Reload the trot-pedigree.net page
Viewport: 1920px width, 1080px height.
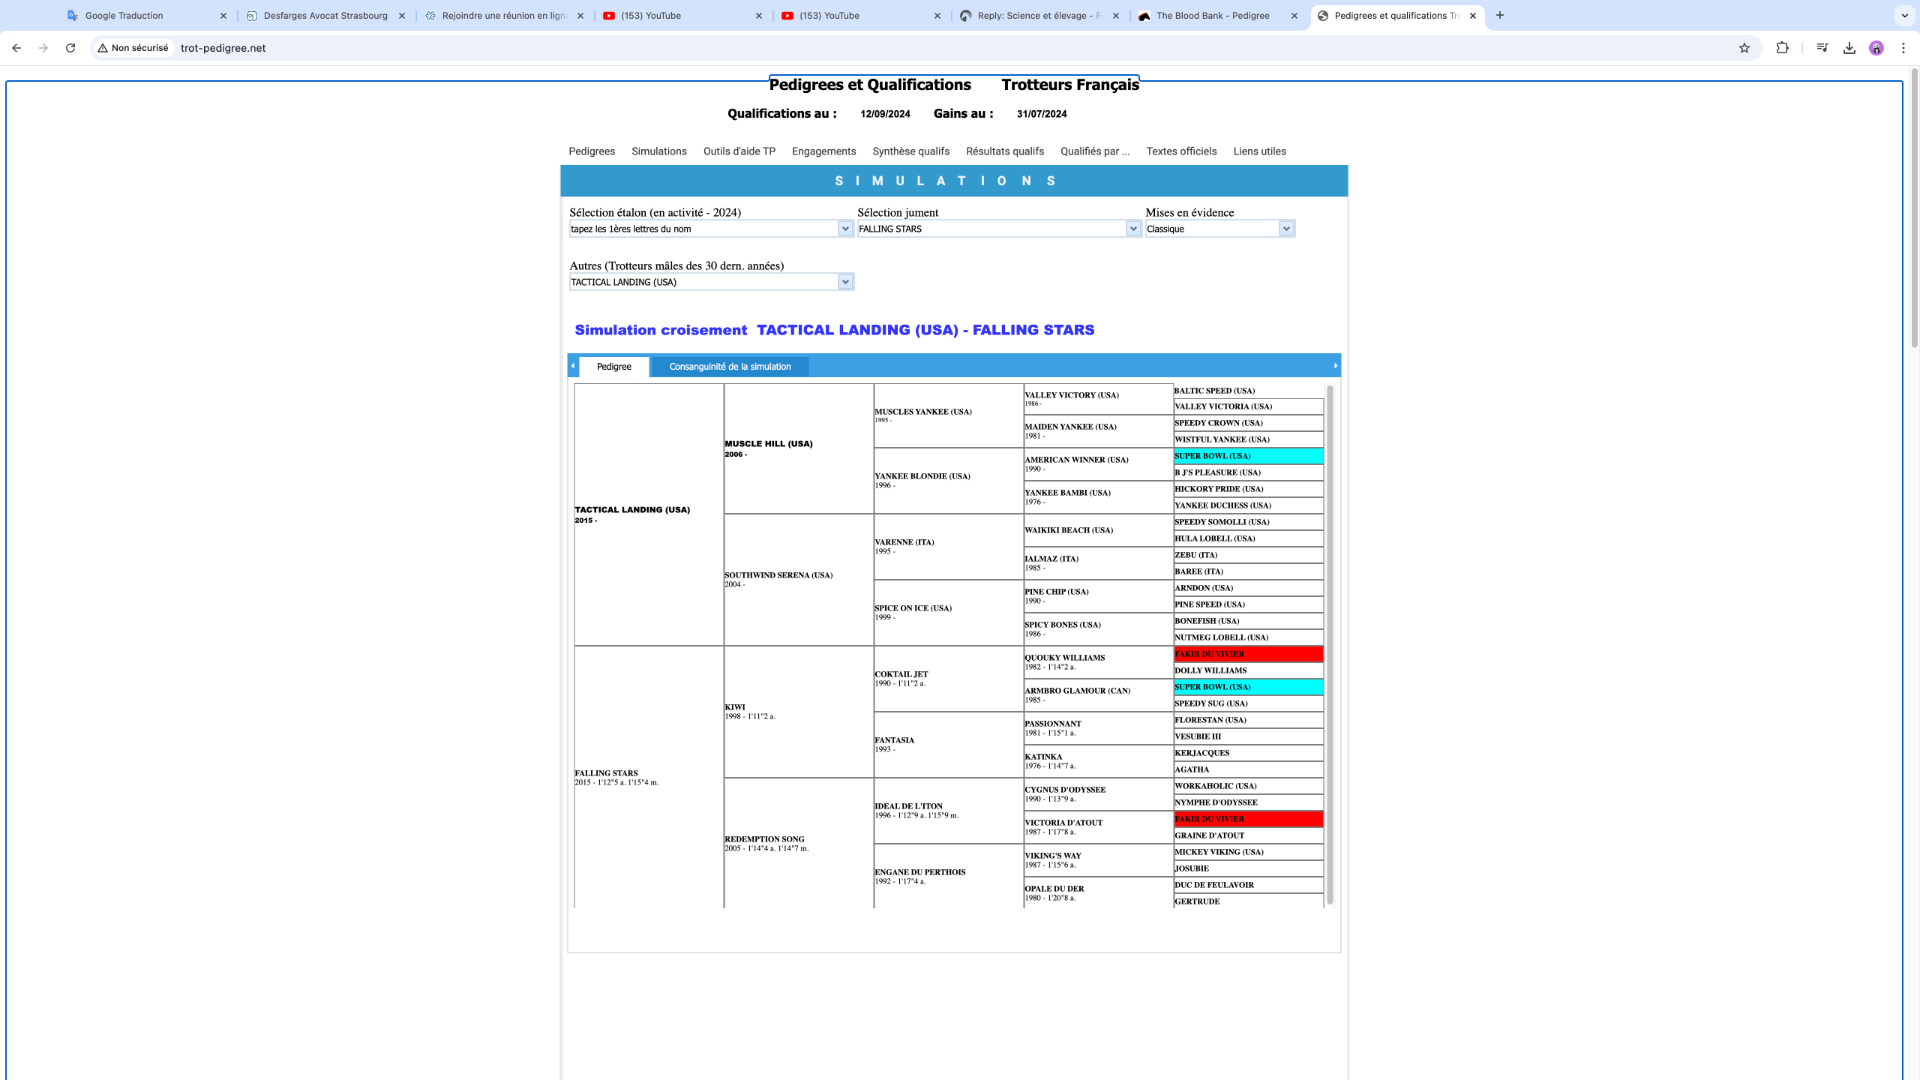(x=70, y=48)
